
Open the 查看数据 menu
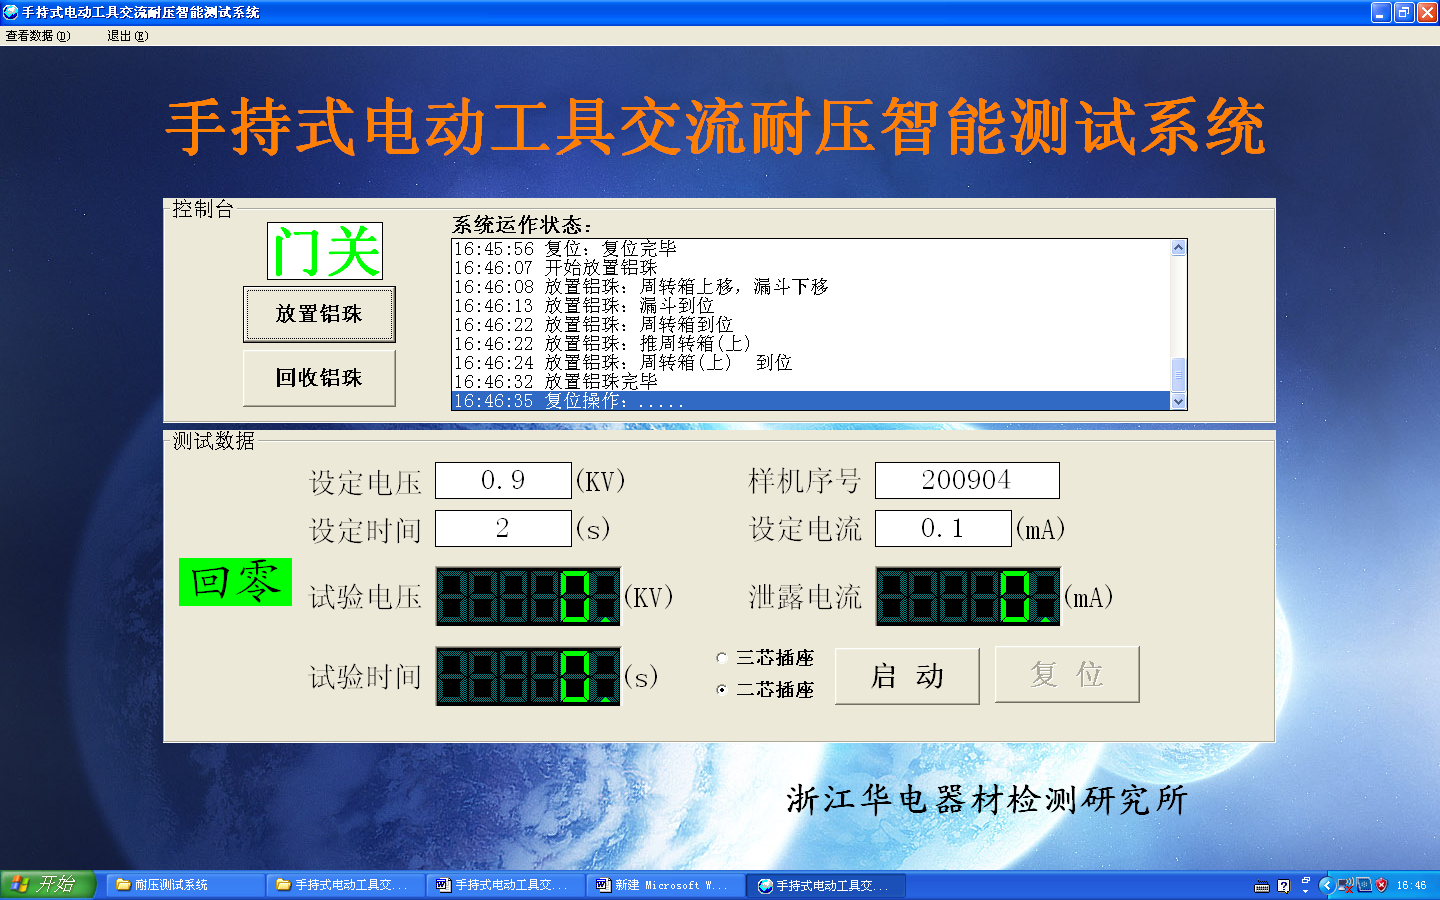click(x=38, y=35)
